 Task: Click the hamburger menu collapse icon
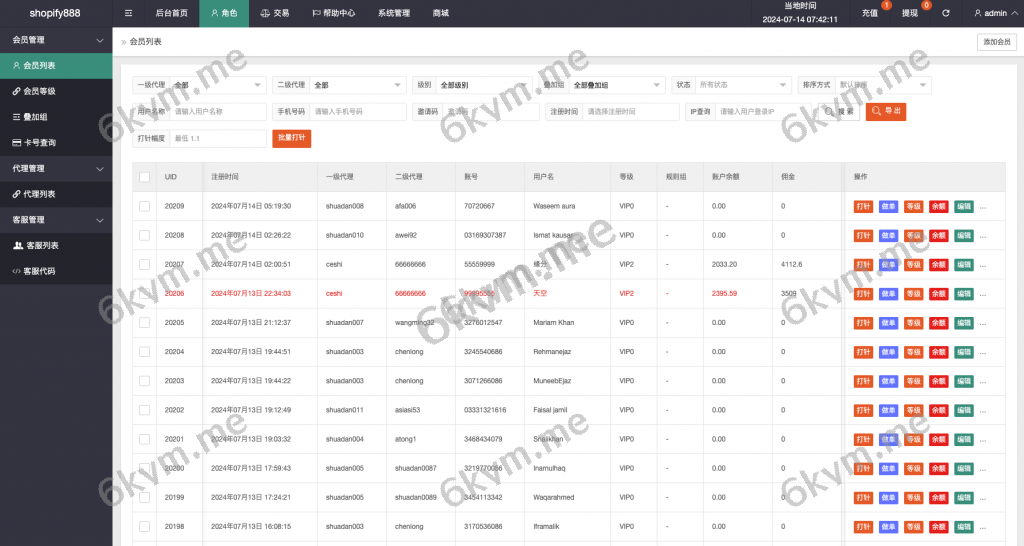[128, 13]
